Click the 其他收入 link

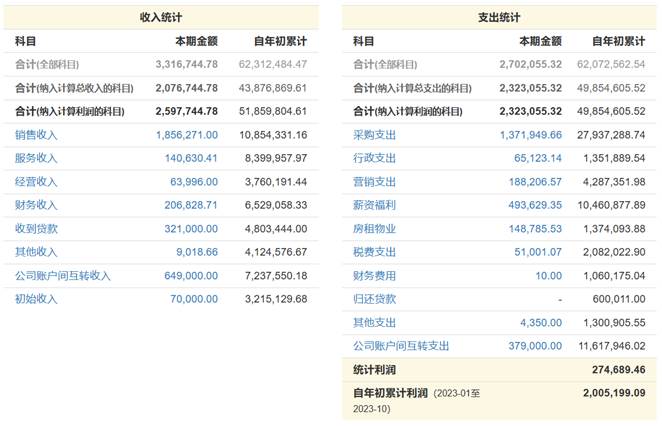[36, 252]
